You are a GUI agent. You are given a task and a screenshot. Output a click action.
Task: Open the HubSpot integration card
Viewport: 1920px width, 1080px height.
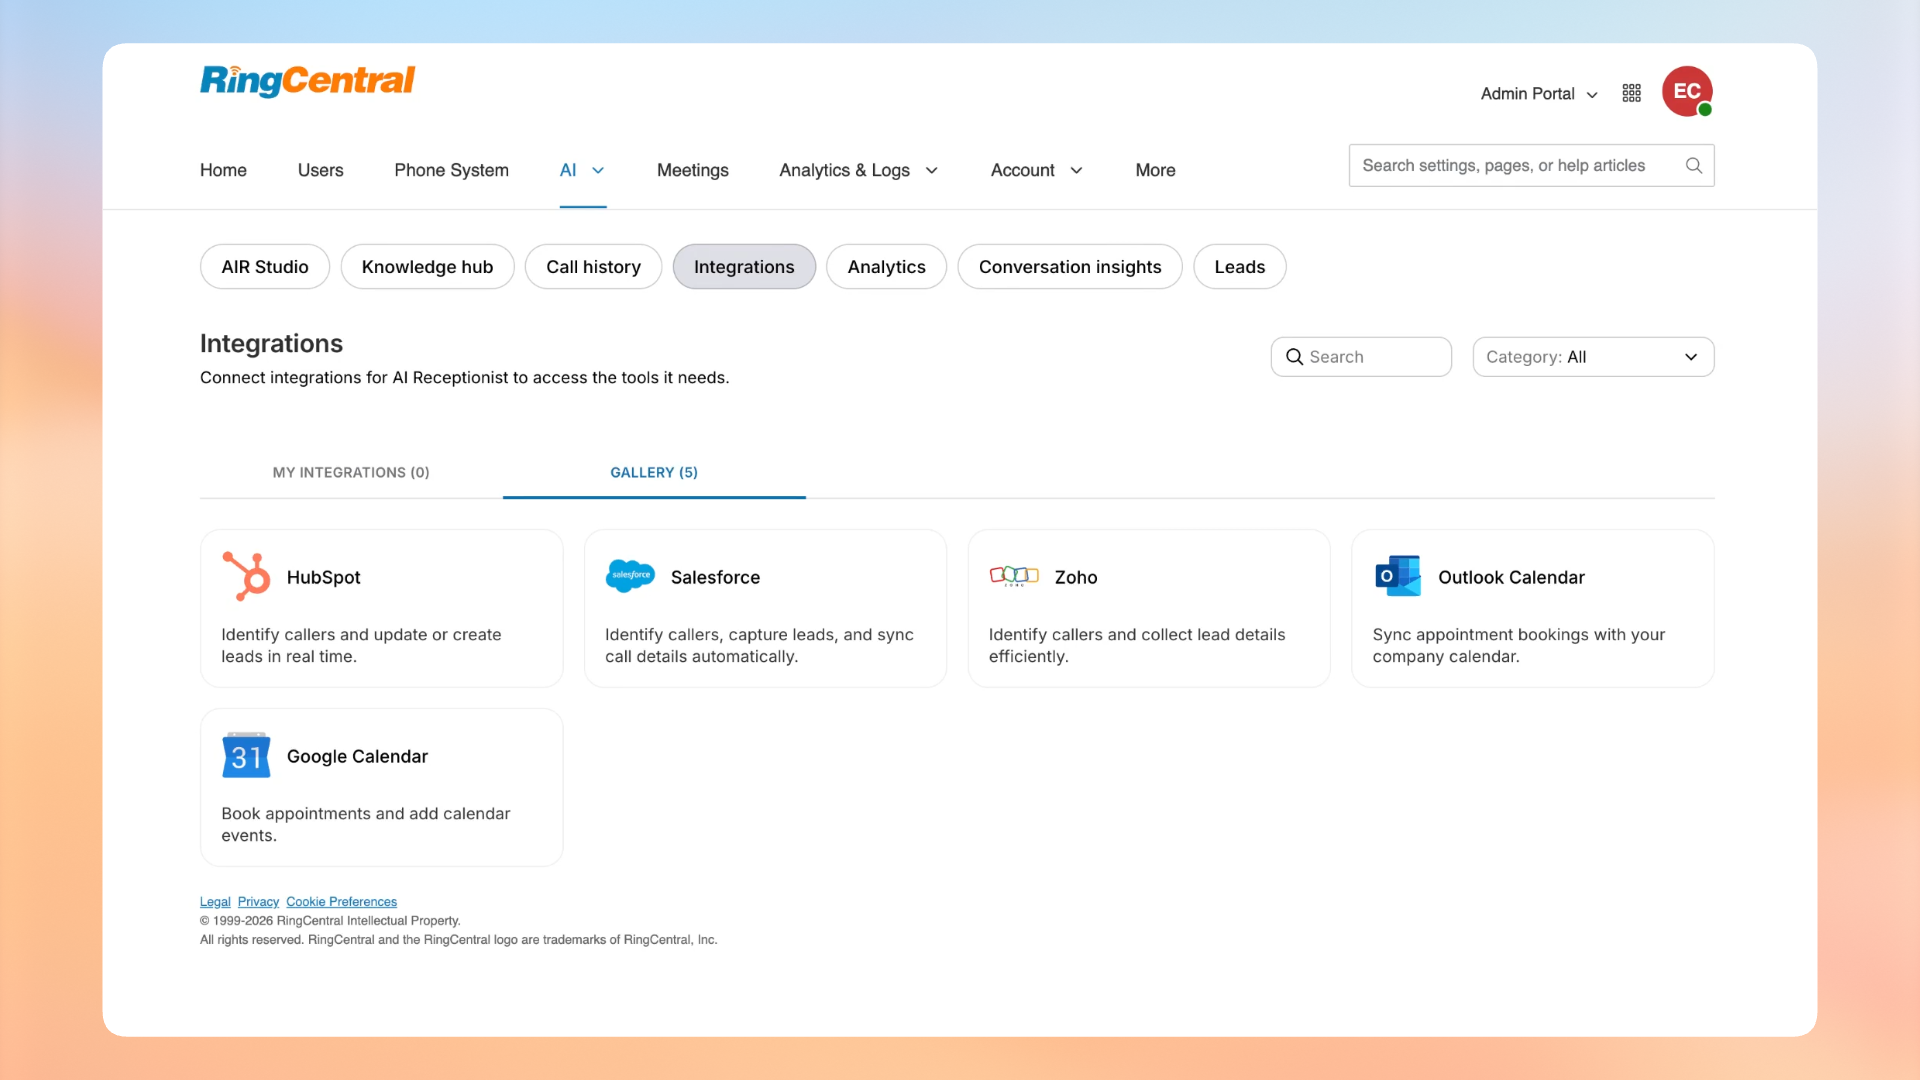click(x=380, y=607)
